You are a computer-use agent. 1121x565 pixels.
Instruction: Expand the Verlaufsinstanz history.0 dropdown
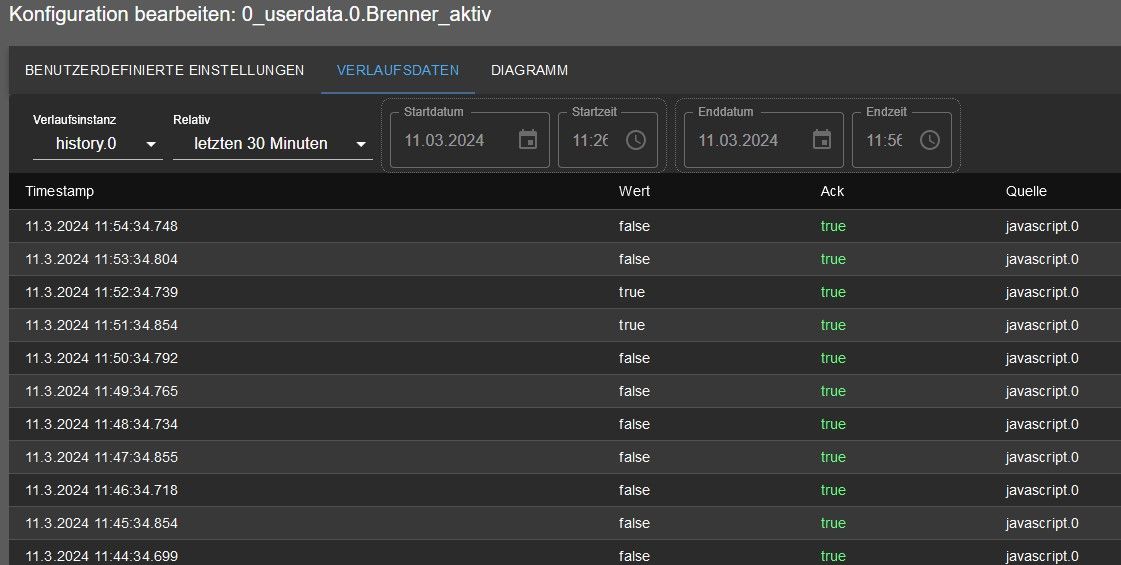coord(97,144)
